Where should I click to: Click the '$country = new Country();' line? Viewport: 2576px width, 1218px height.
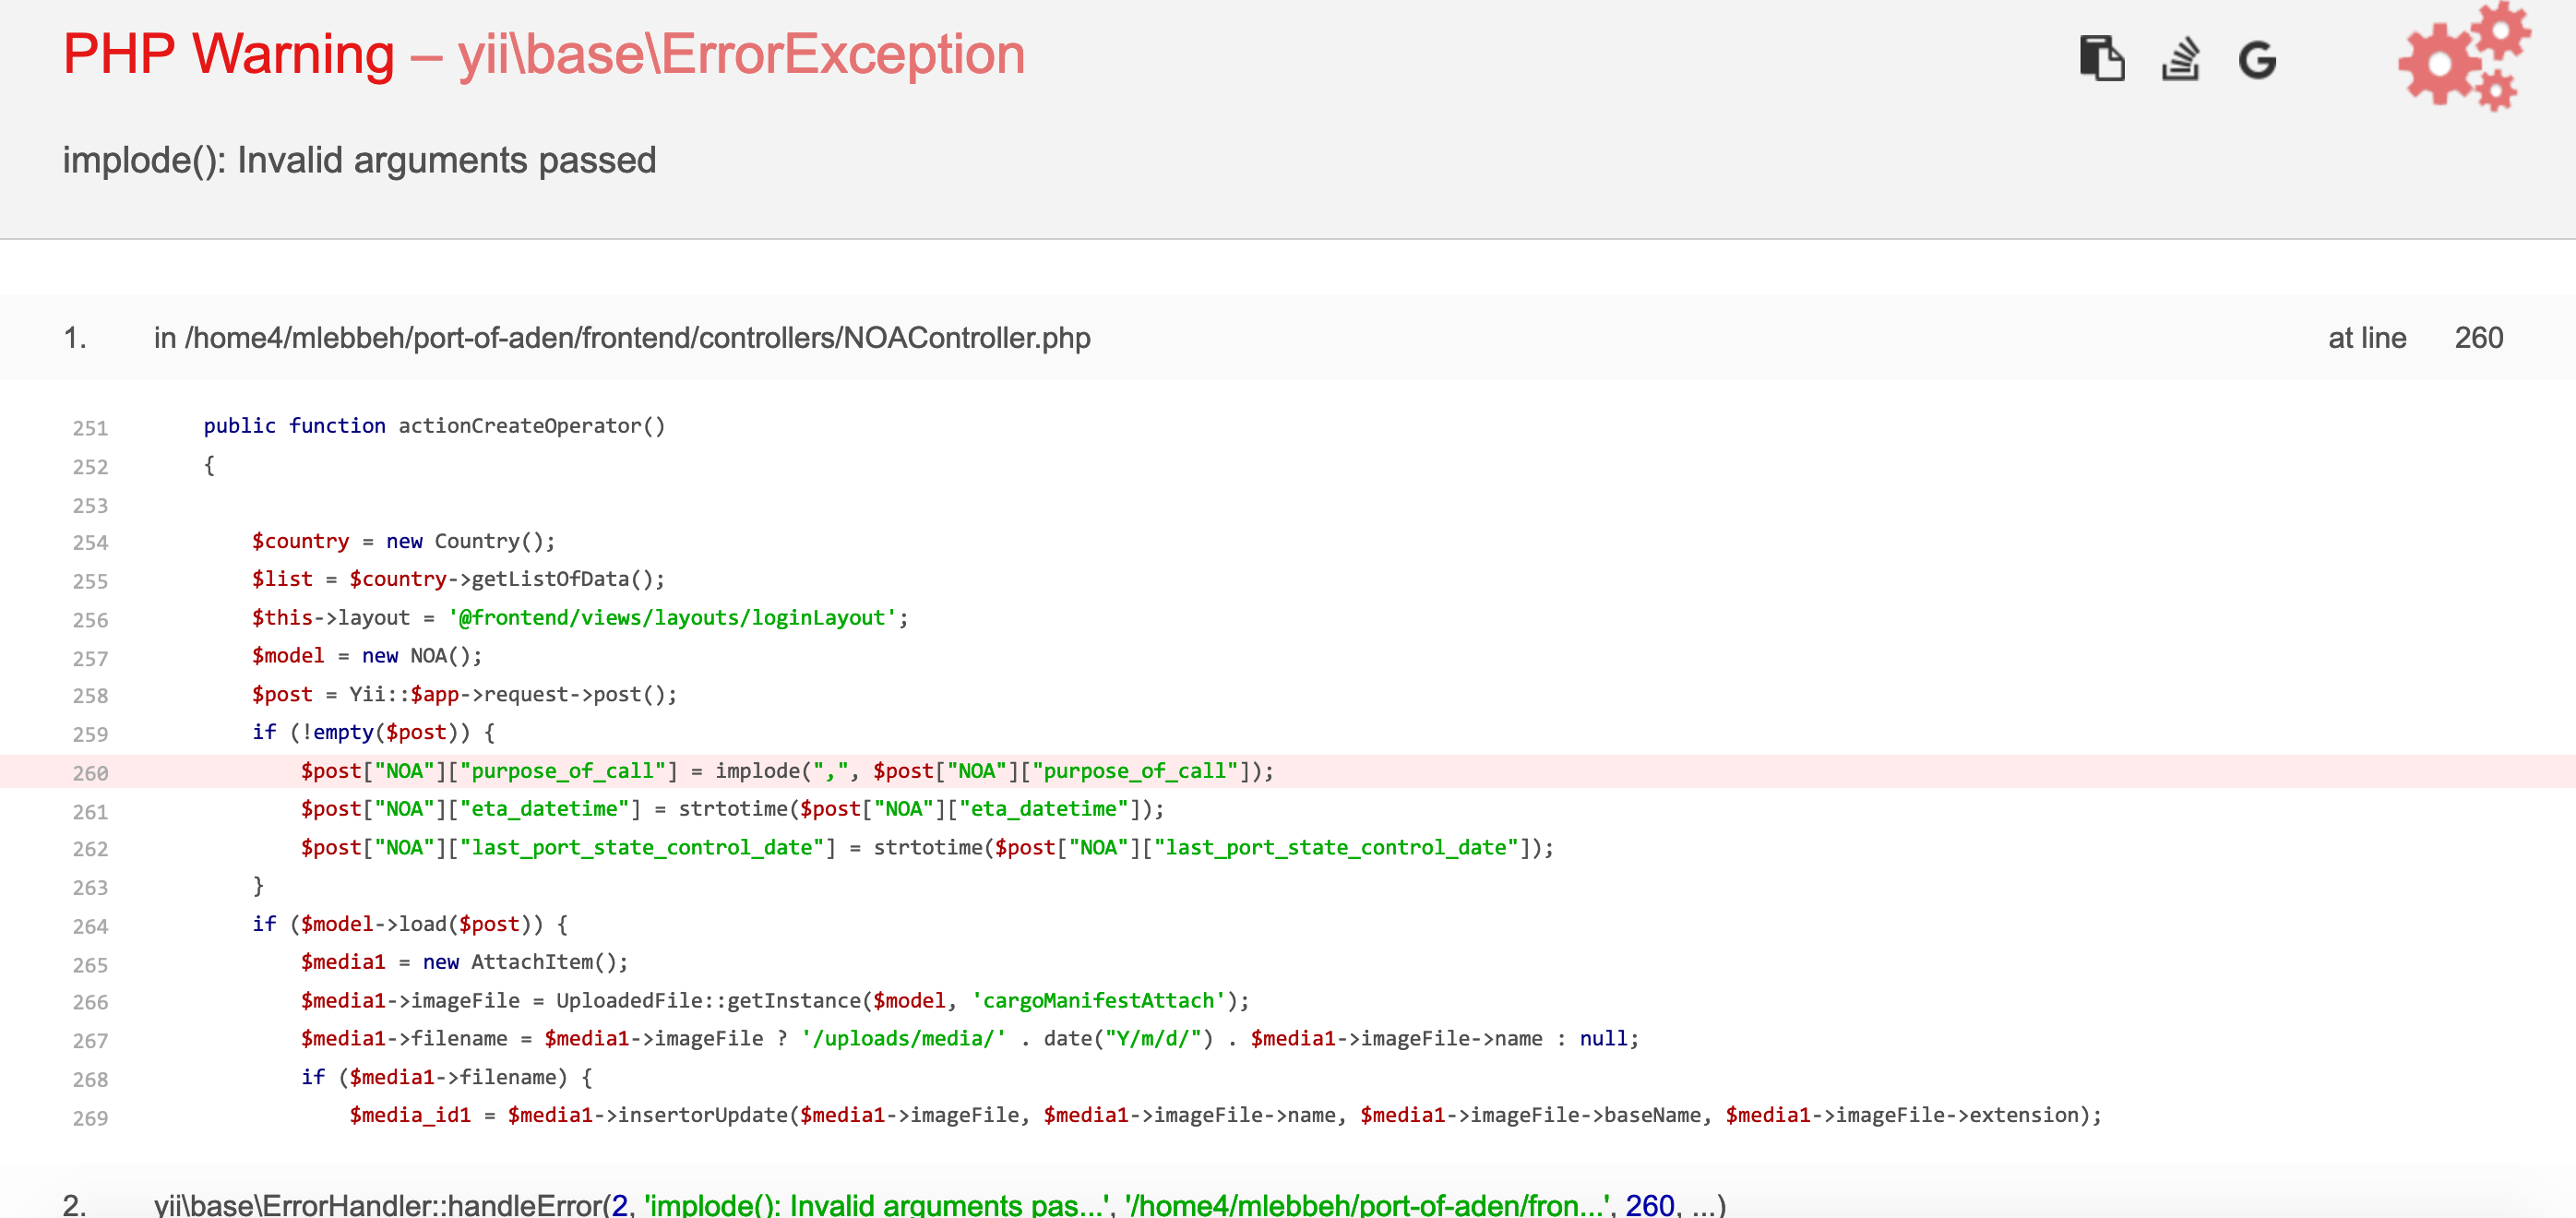pyautogui.click(x=403, y=541)
